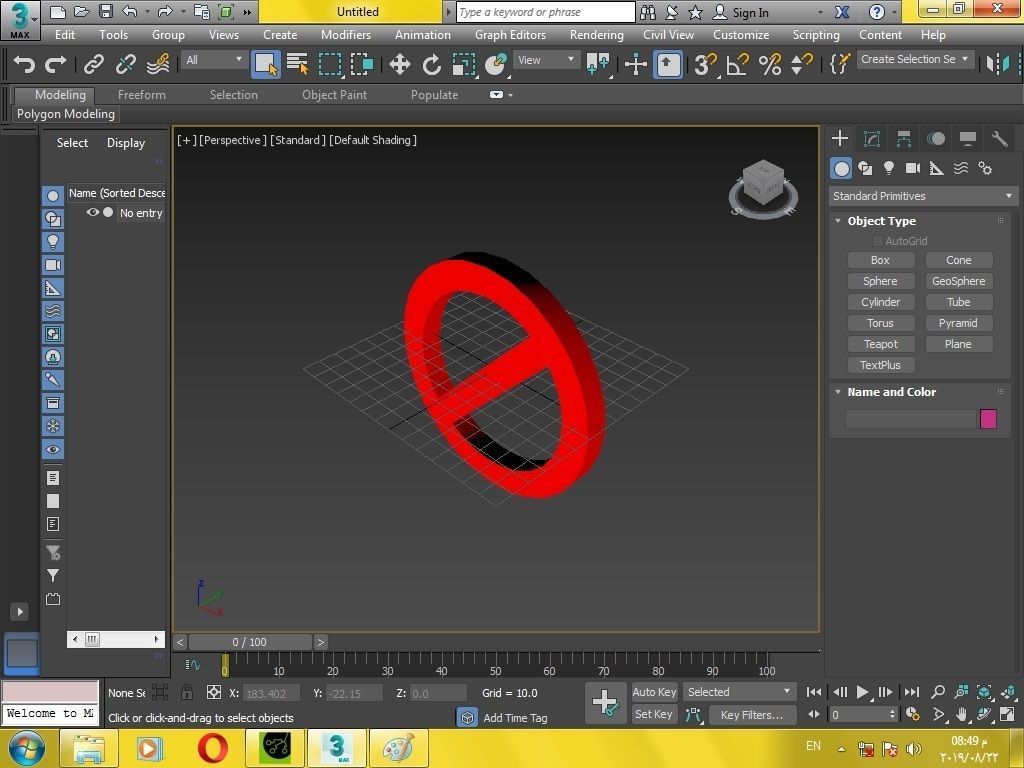Open Select by Name dialog icon
The image size is (1024, 768).
click(298, 64)
